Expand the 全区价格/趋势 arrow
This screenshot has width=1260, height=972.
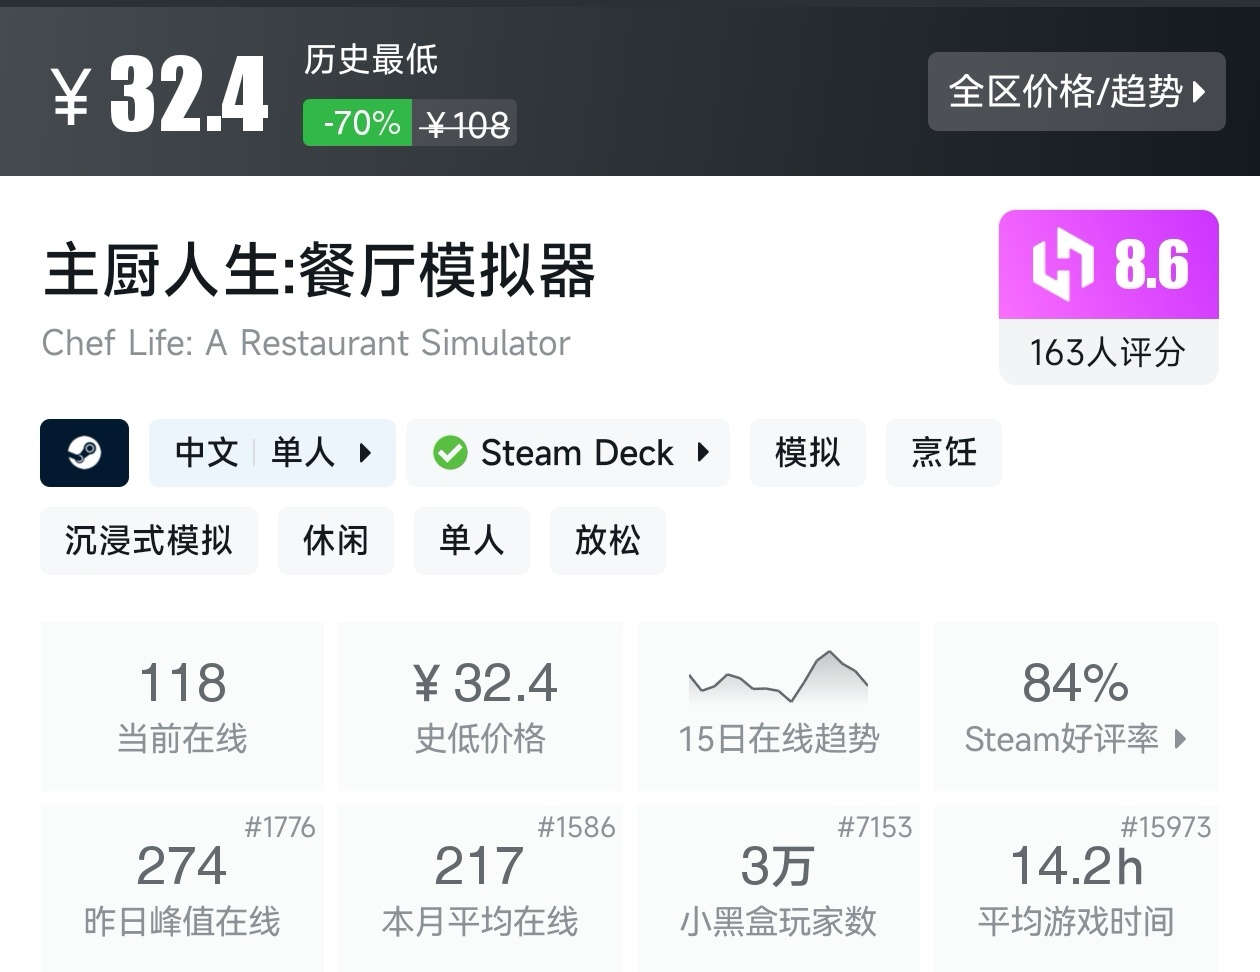[1200, 92]
